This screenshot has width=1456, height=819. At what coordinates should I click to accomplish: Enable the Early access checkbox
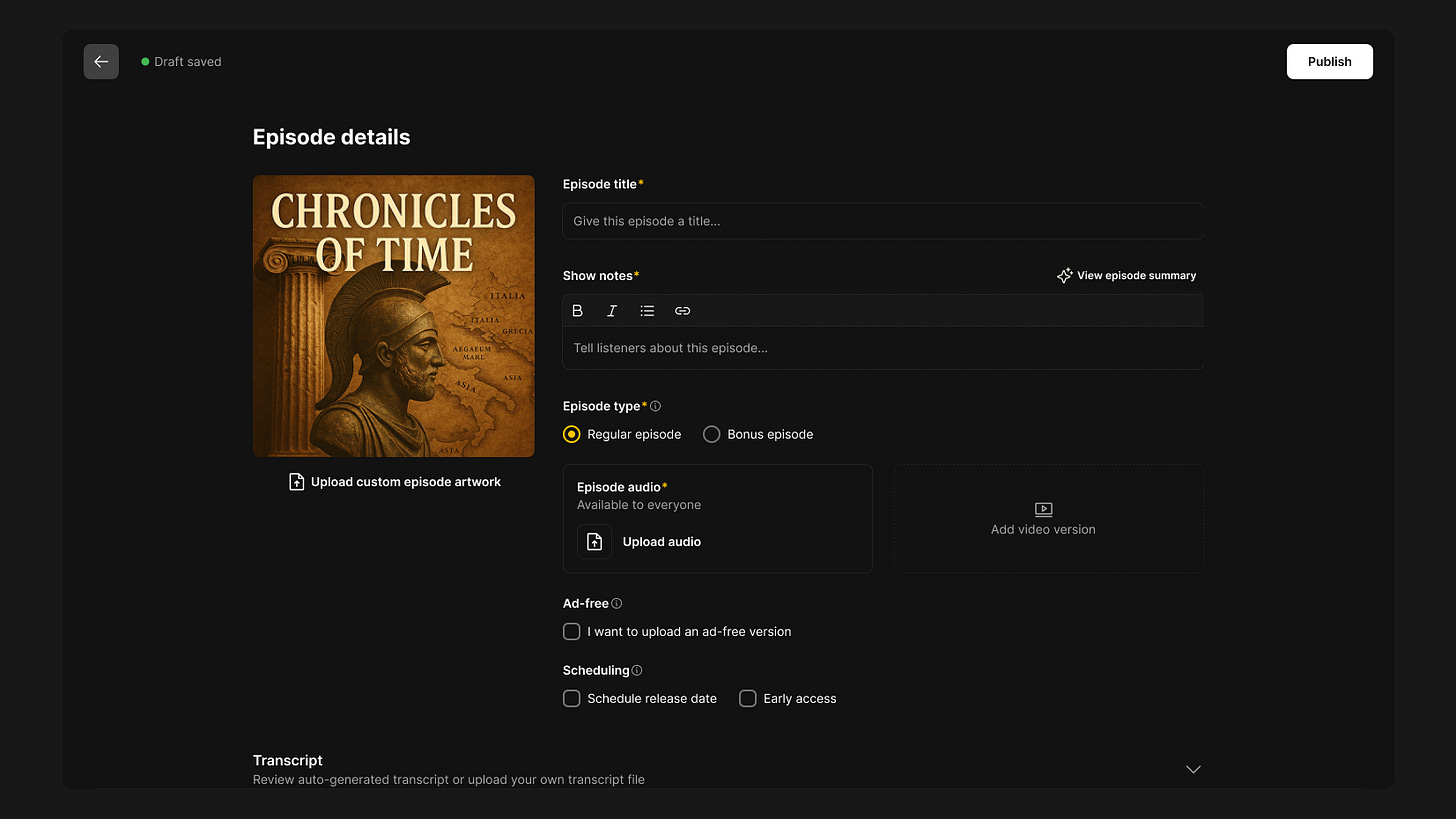(748, 699)
